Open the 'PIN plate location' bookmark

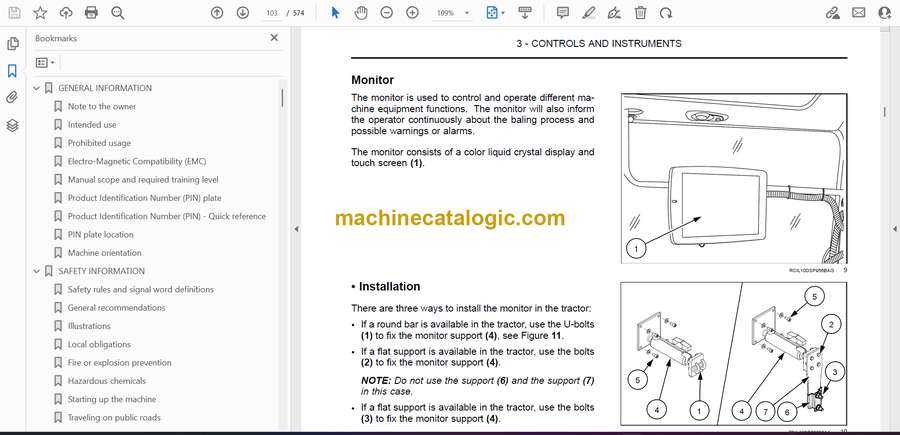tap(100, 235)
